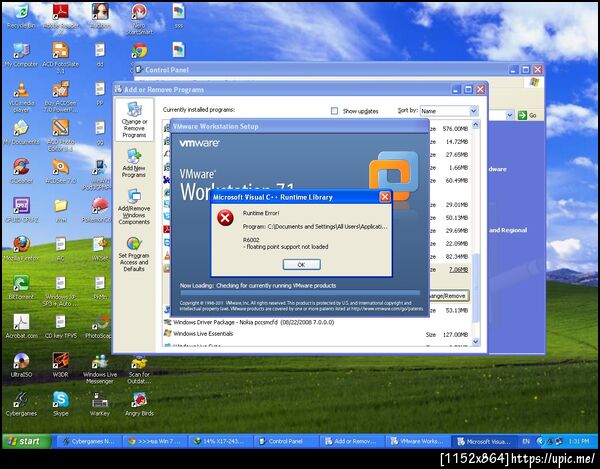Image resolution: width=600 pixels, height=469 pixels.
Task: Open the Acrobat.com desktop shortcut
Action: pyautogui.click(x=21, y=326)
